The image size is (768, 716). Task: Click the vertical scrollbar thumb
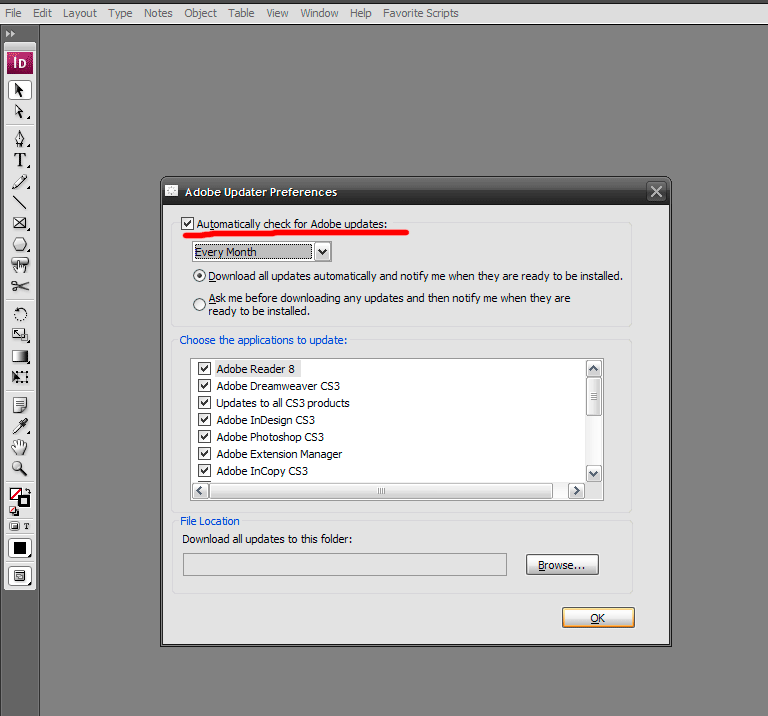pos(594,397)
